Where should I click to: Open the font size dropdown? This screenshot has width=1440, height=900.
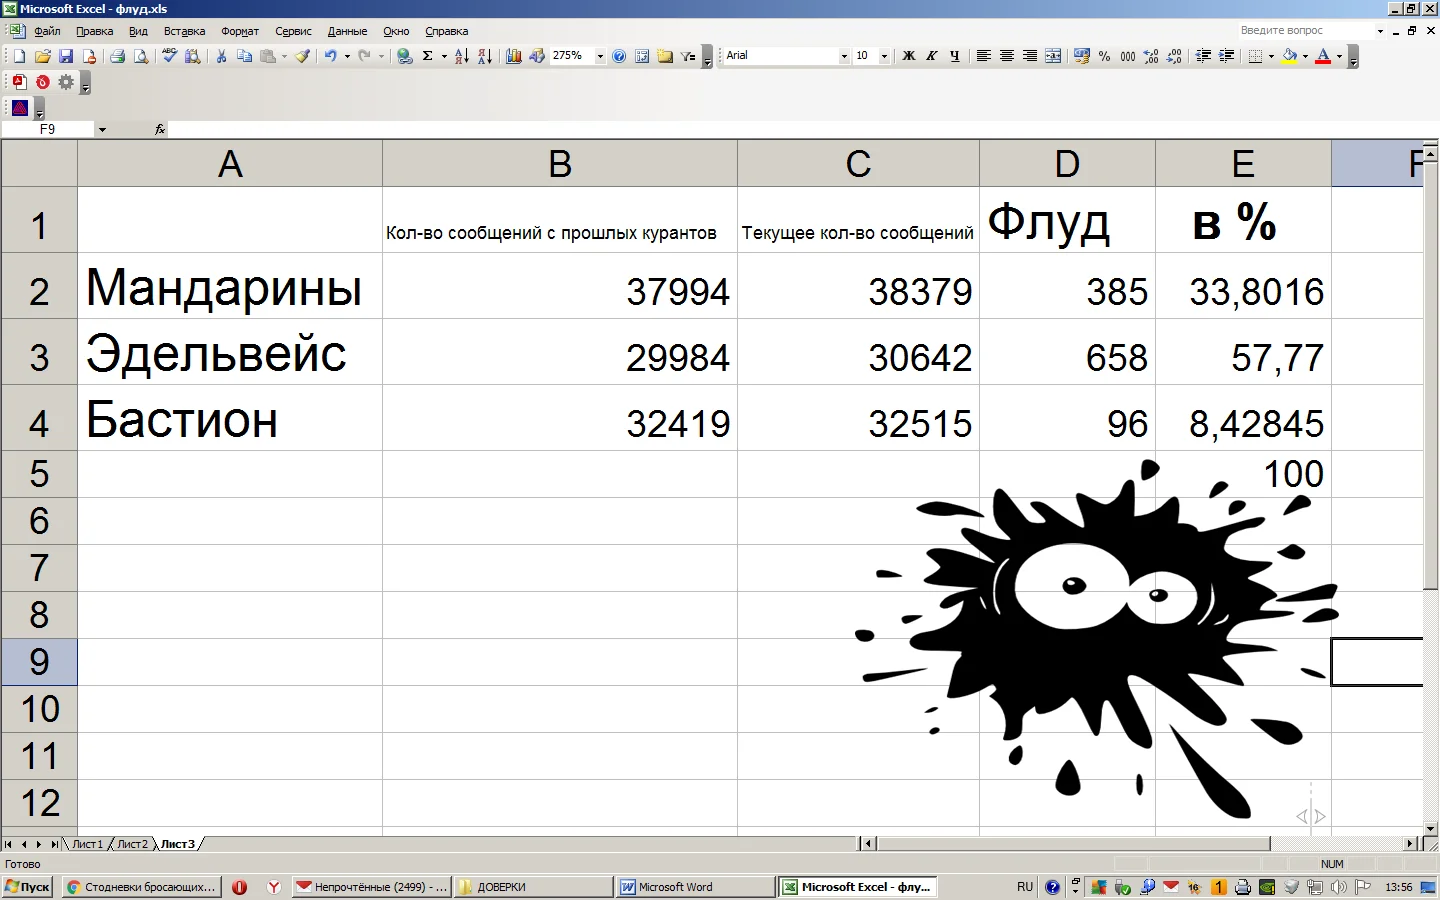click(x=884, y=57)
